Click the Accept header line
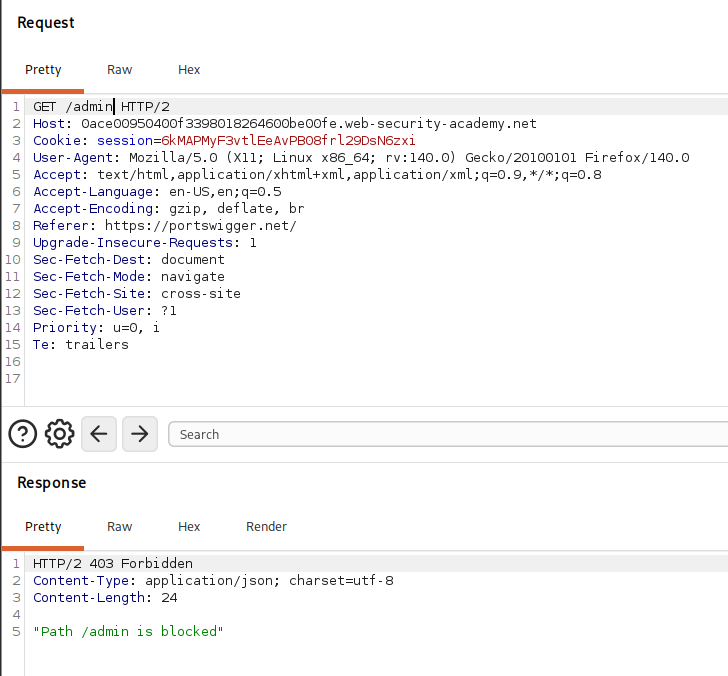 [x=317, y=175]
